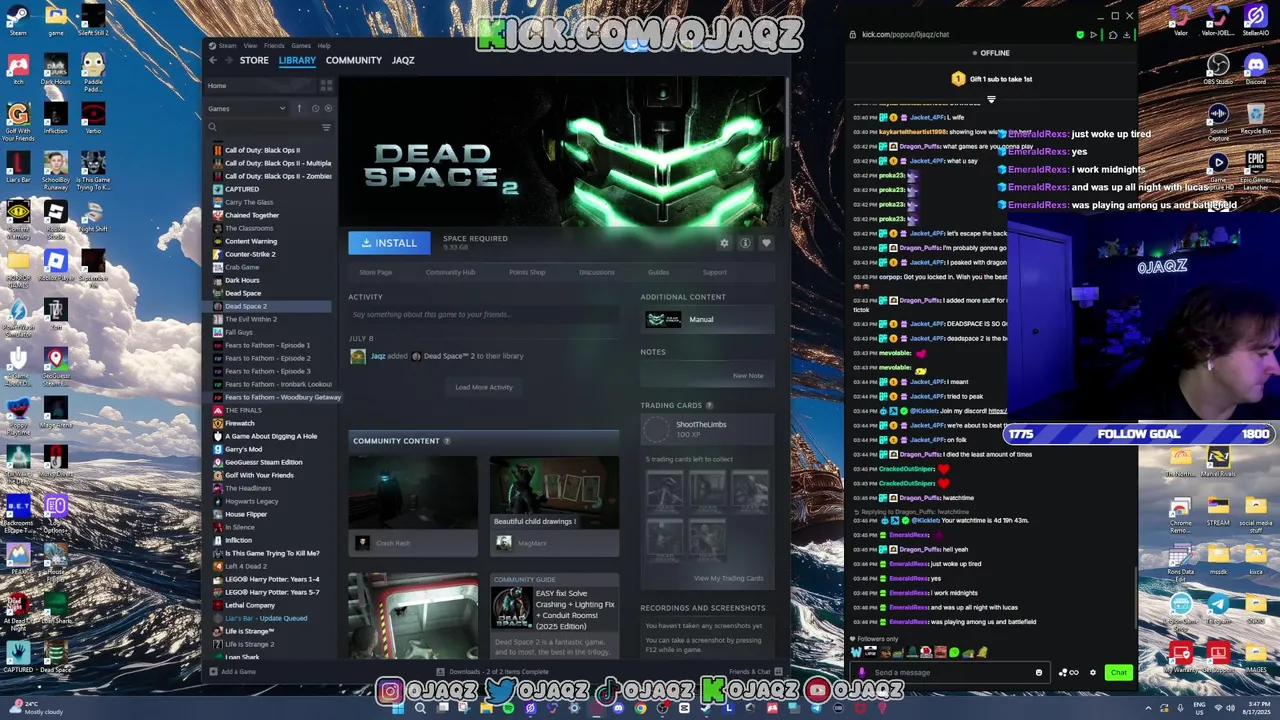Open the Manual additional content entry
This screenshot has height=720, width=1280.
click(x=707, y=319)
